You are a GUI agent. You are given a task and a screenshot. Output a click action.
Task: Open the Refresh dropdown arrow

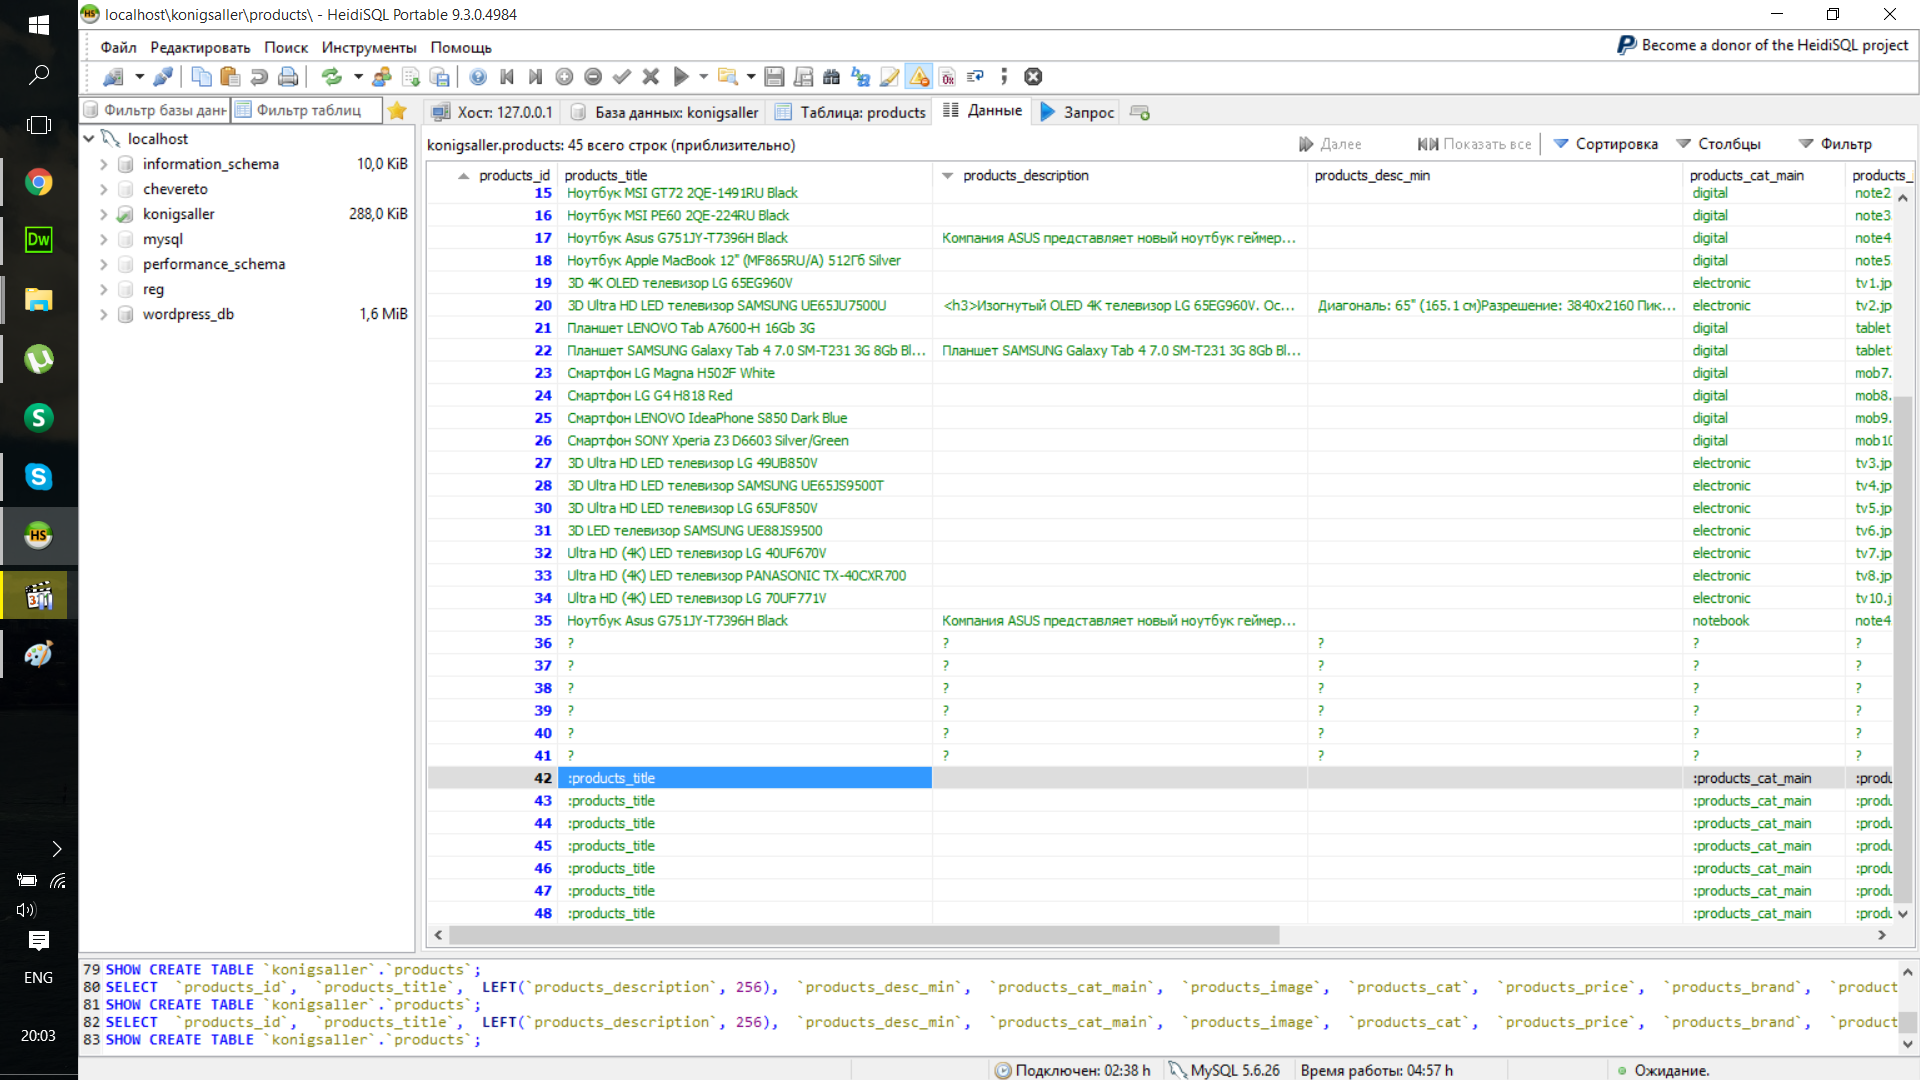(x=358, y=77)
